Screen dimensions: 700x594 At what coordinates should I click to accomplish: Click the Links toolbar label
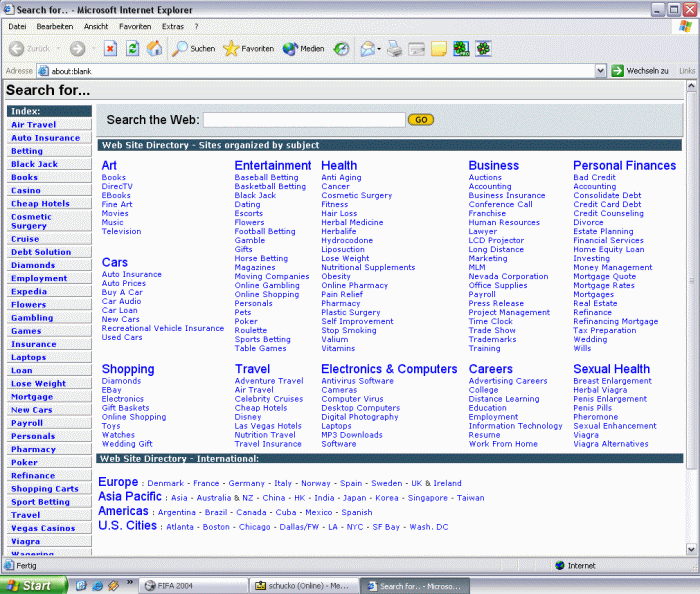pyautogui.click(x=688, y=71)
